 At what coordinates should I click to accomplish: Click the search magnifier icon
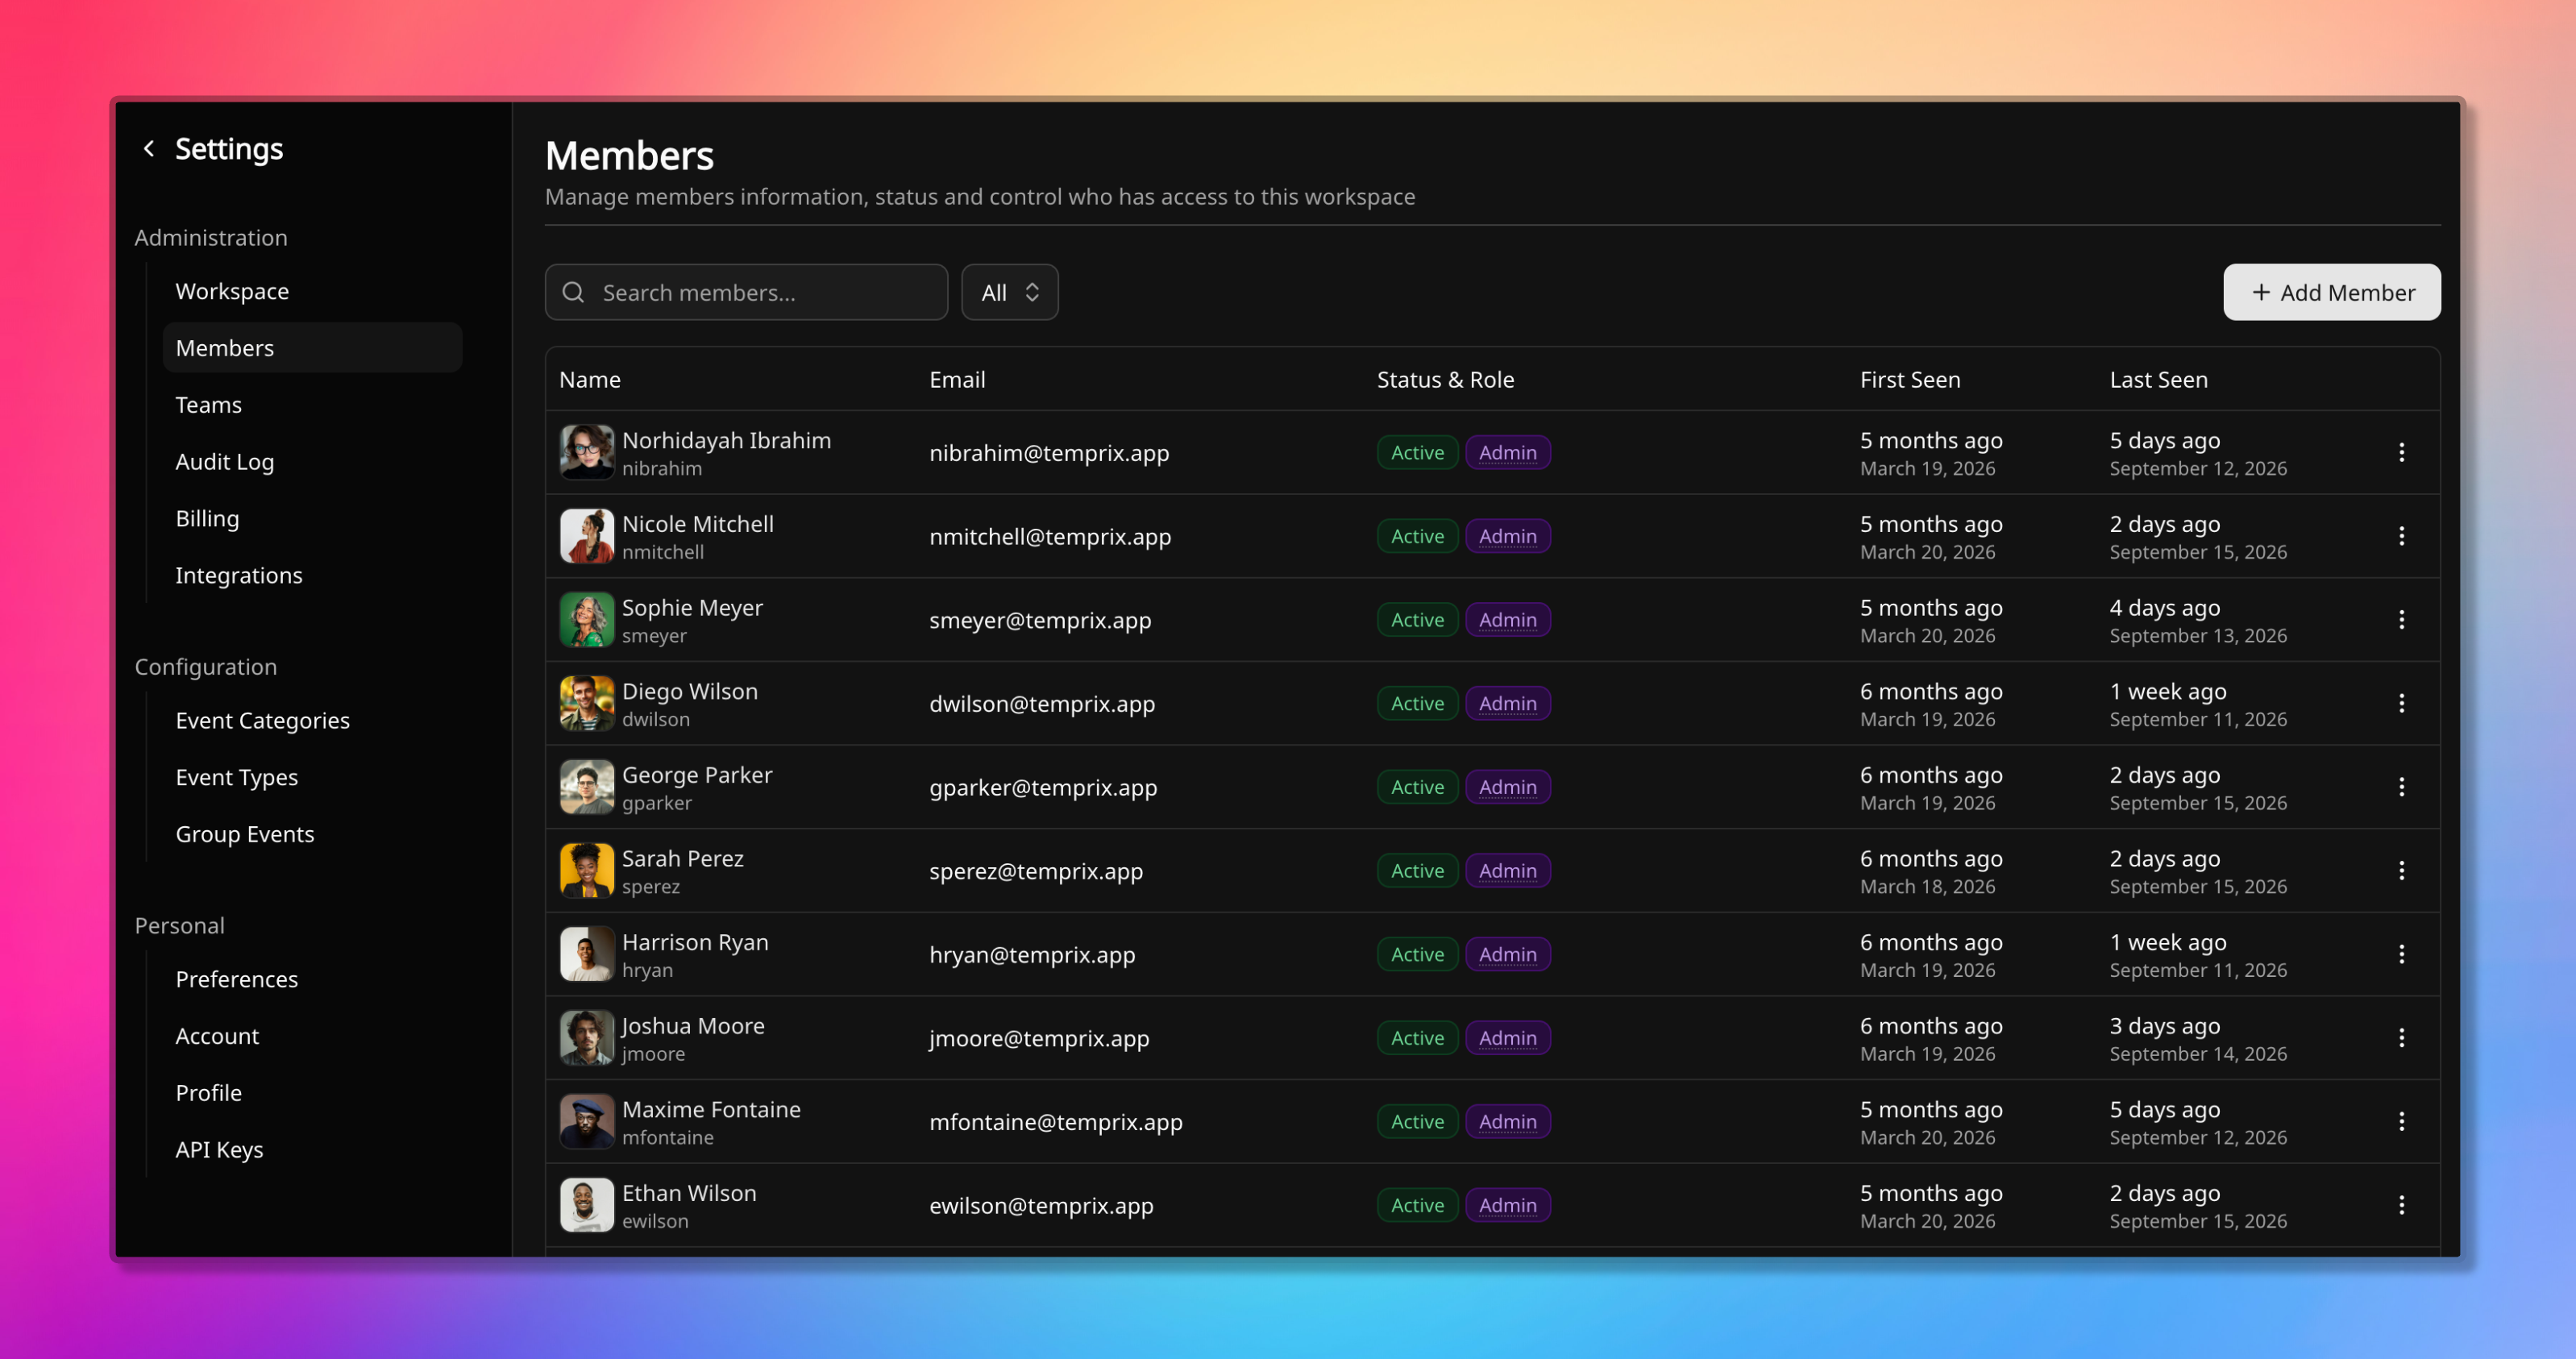click(x=573, y=293)
